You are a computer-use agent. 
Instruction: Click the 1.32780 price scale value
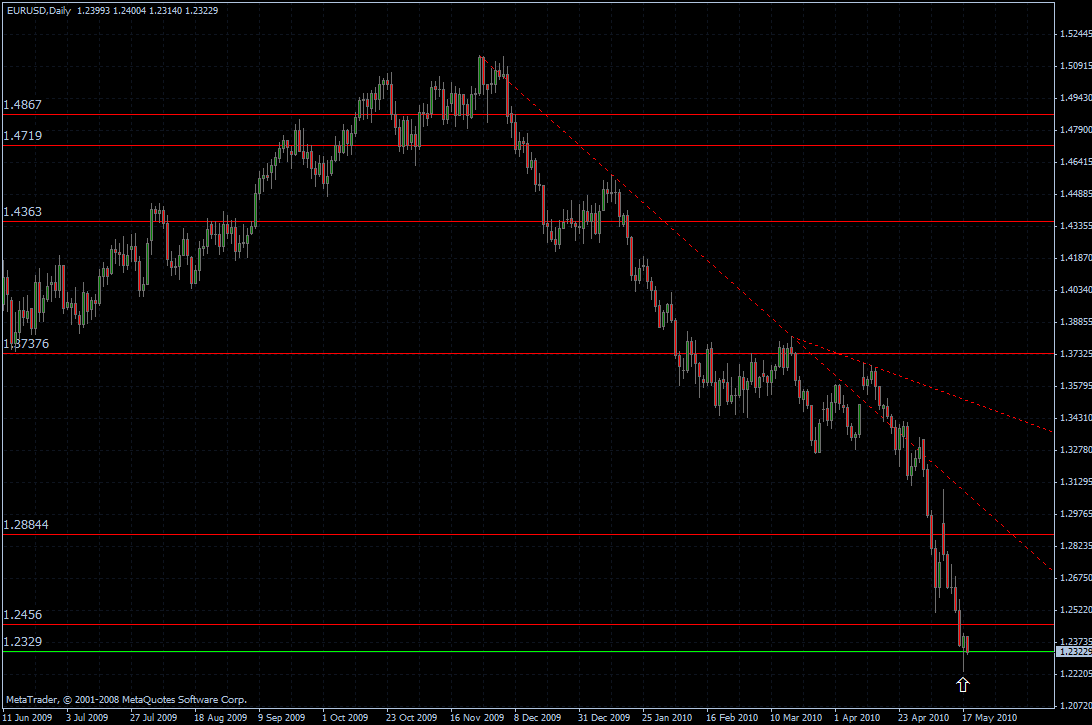(x=1075, y=450)
